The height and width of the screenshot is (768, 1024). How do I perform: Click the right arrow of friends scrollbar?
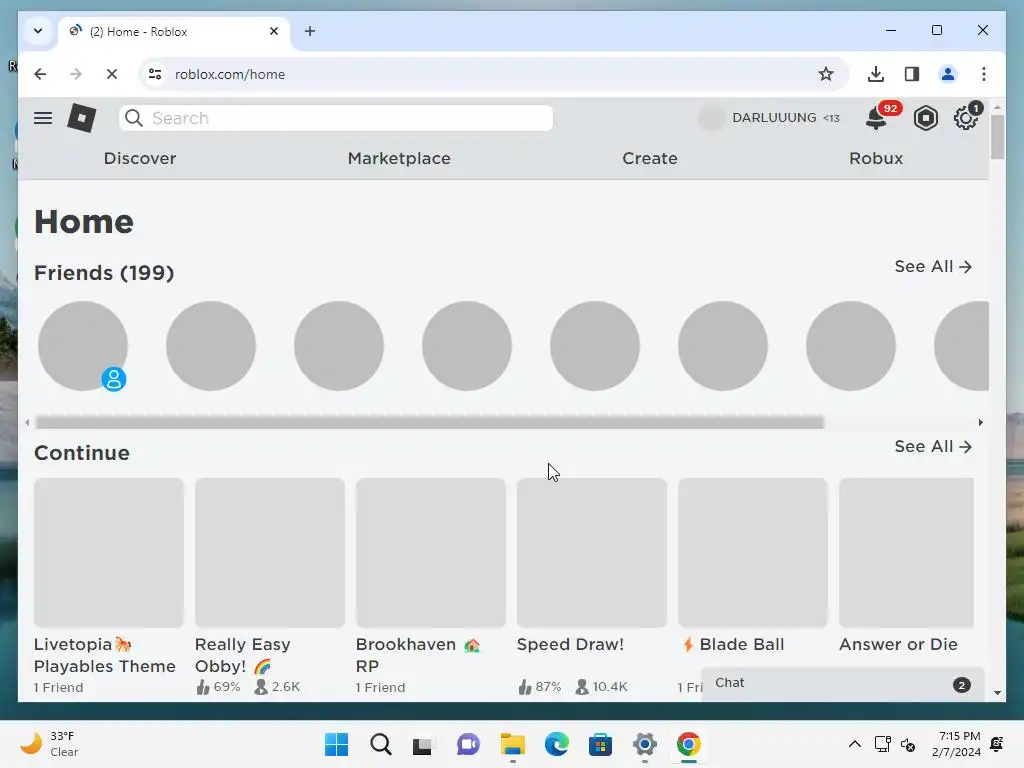(x=980, y=423)
